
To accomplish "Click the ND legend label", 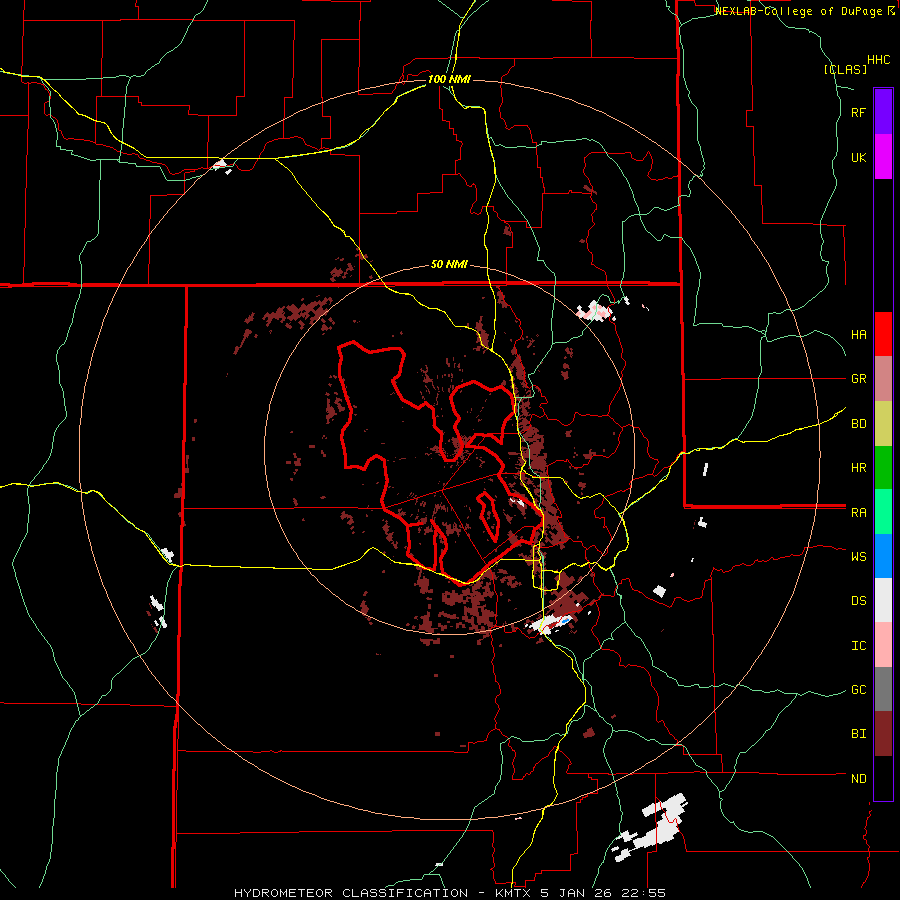I will click(x=858, y=779).
